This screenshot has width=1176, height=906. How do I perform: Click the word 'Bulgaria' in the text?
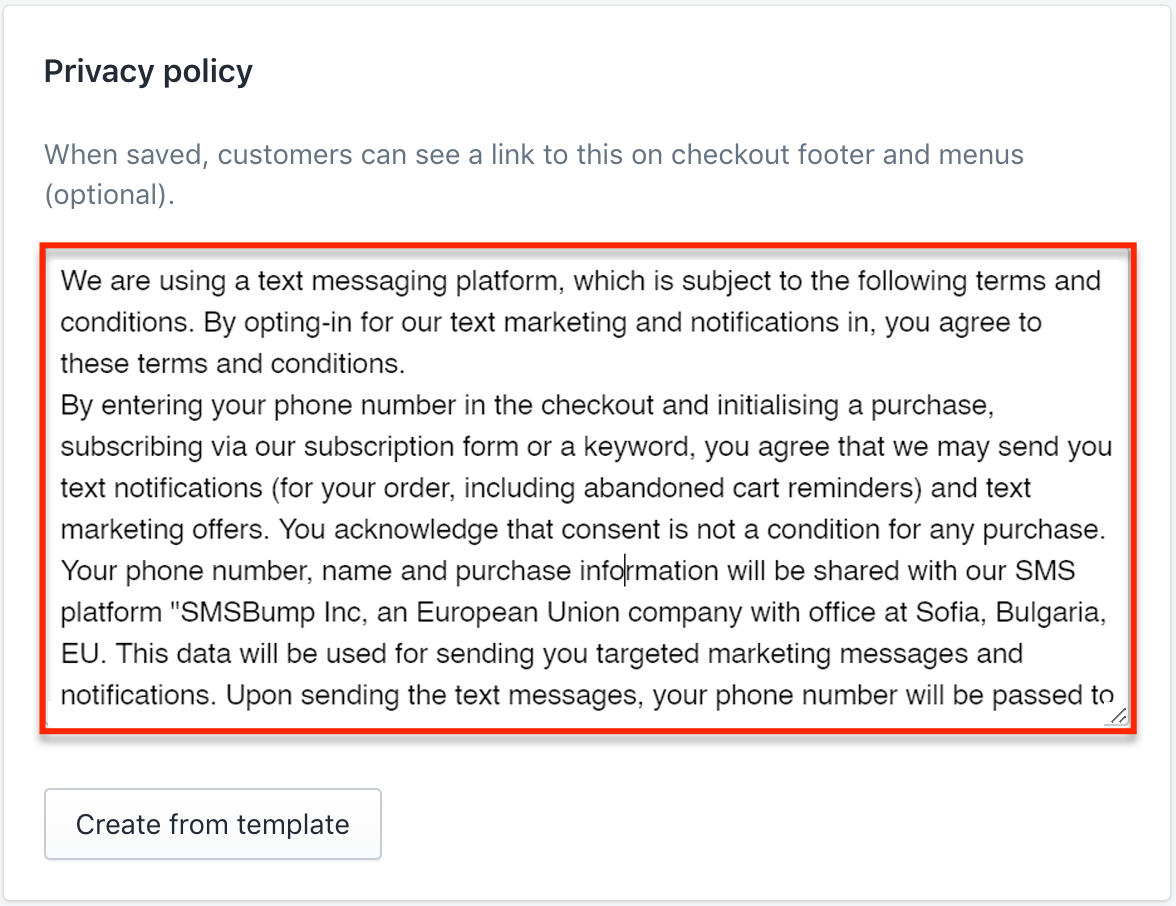point(1047,612)
